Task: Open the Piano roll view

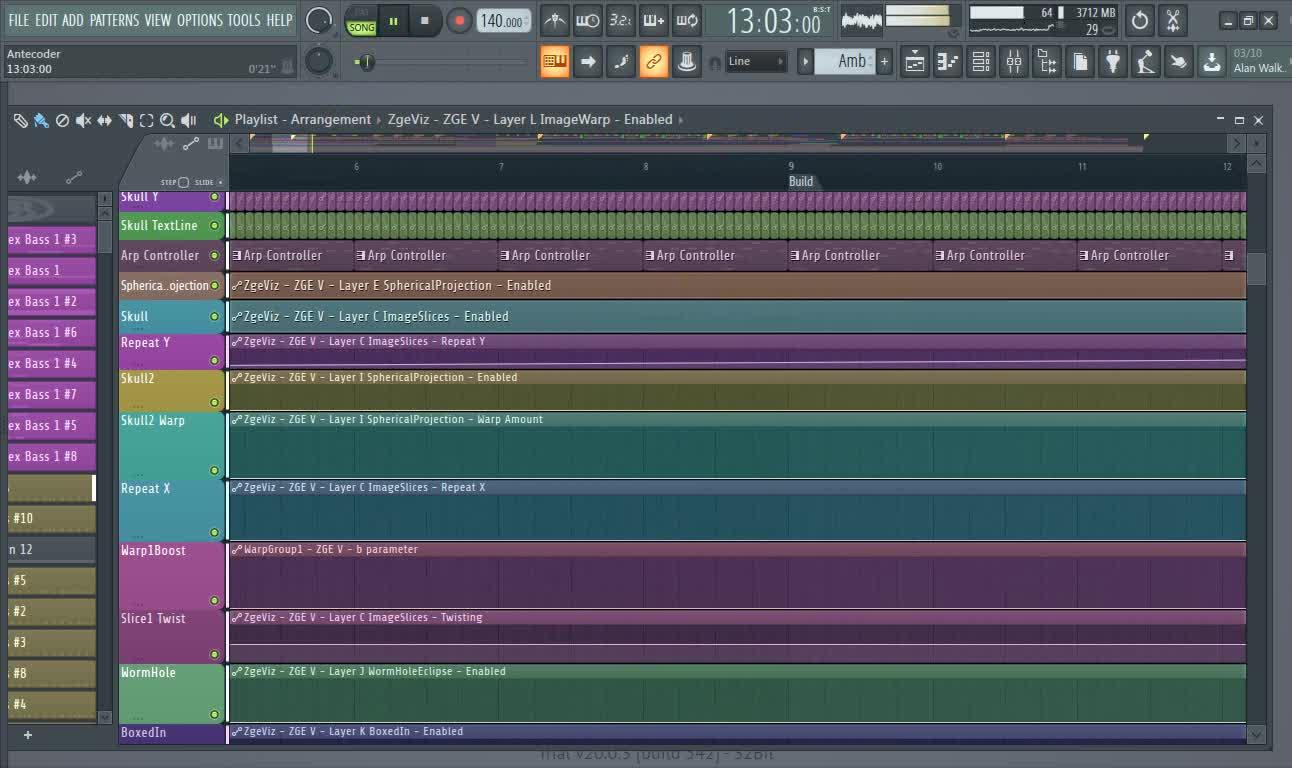Action: [948, 62]
